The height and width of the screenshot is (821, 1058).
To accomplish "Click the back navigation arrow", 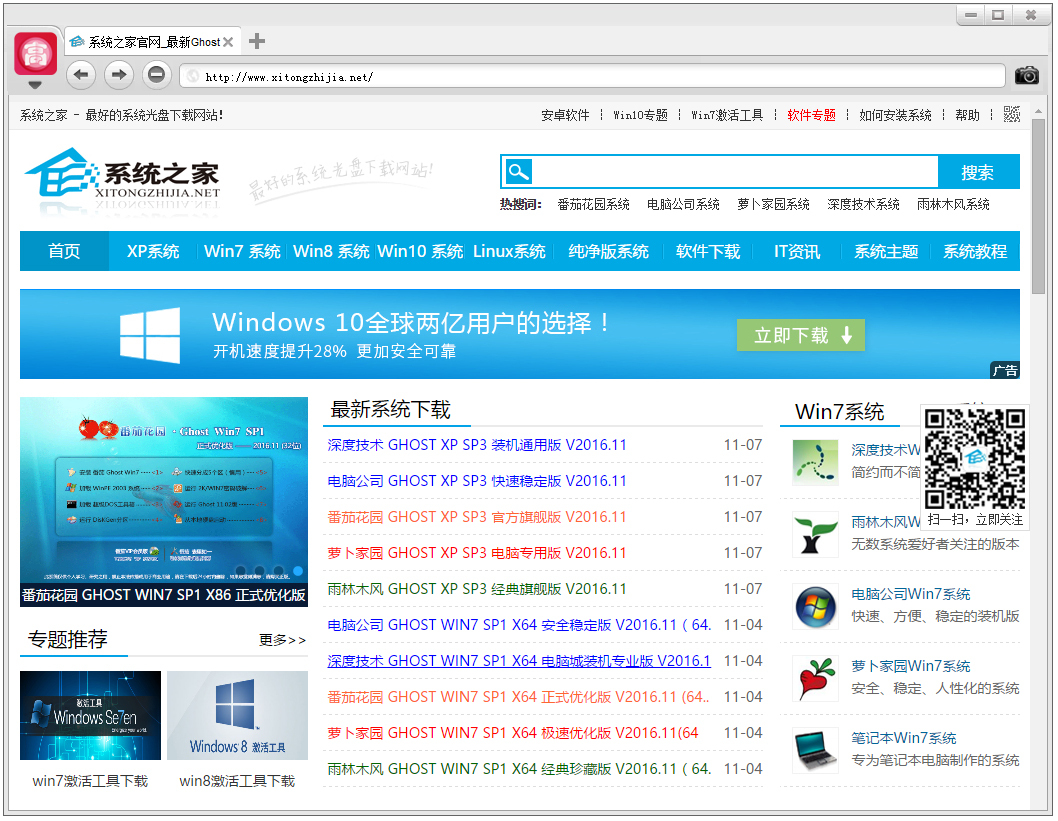I will pyautogui.click(x=80, y=74).
